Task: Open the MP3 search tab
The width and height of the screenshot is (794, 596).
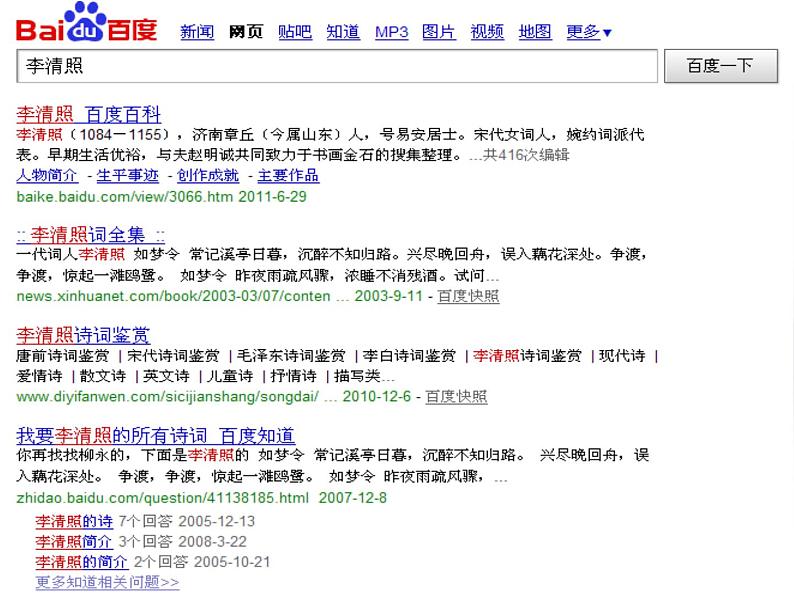Action: pos(391,32)
